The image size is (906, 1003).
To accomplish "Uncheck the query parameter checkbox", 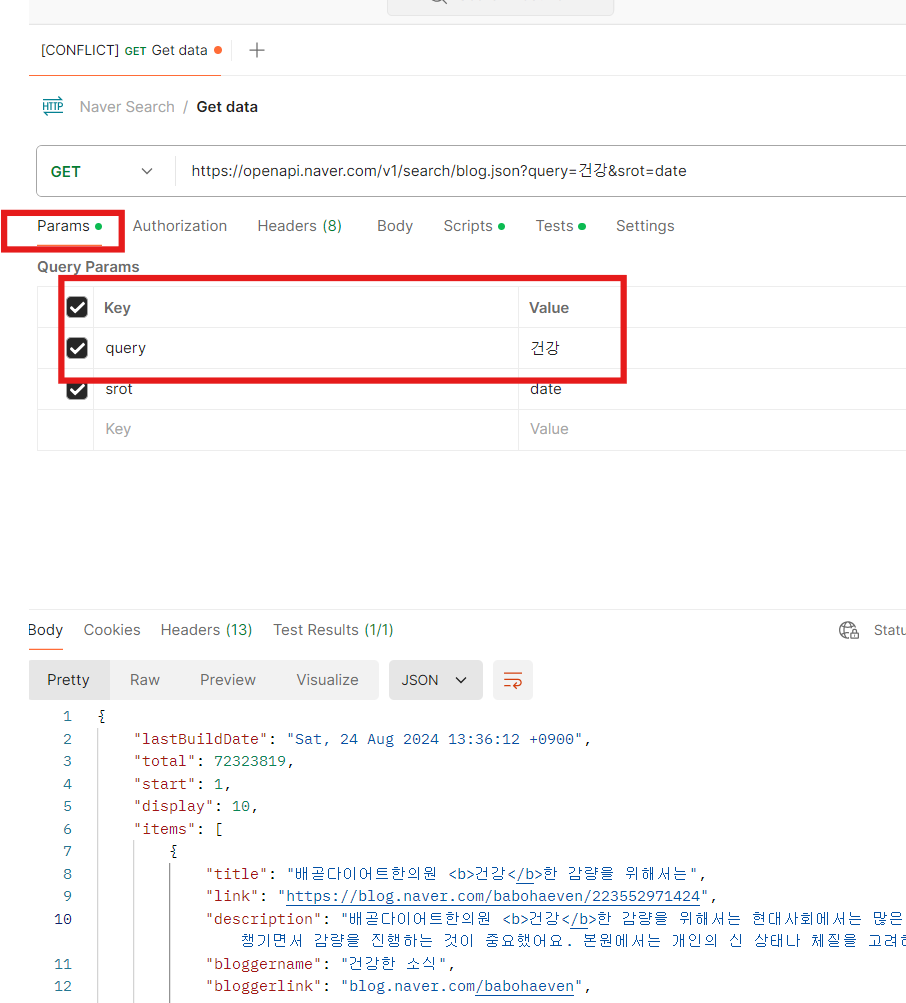I will (x=77, y=347).
